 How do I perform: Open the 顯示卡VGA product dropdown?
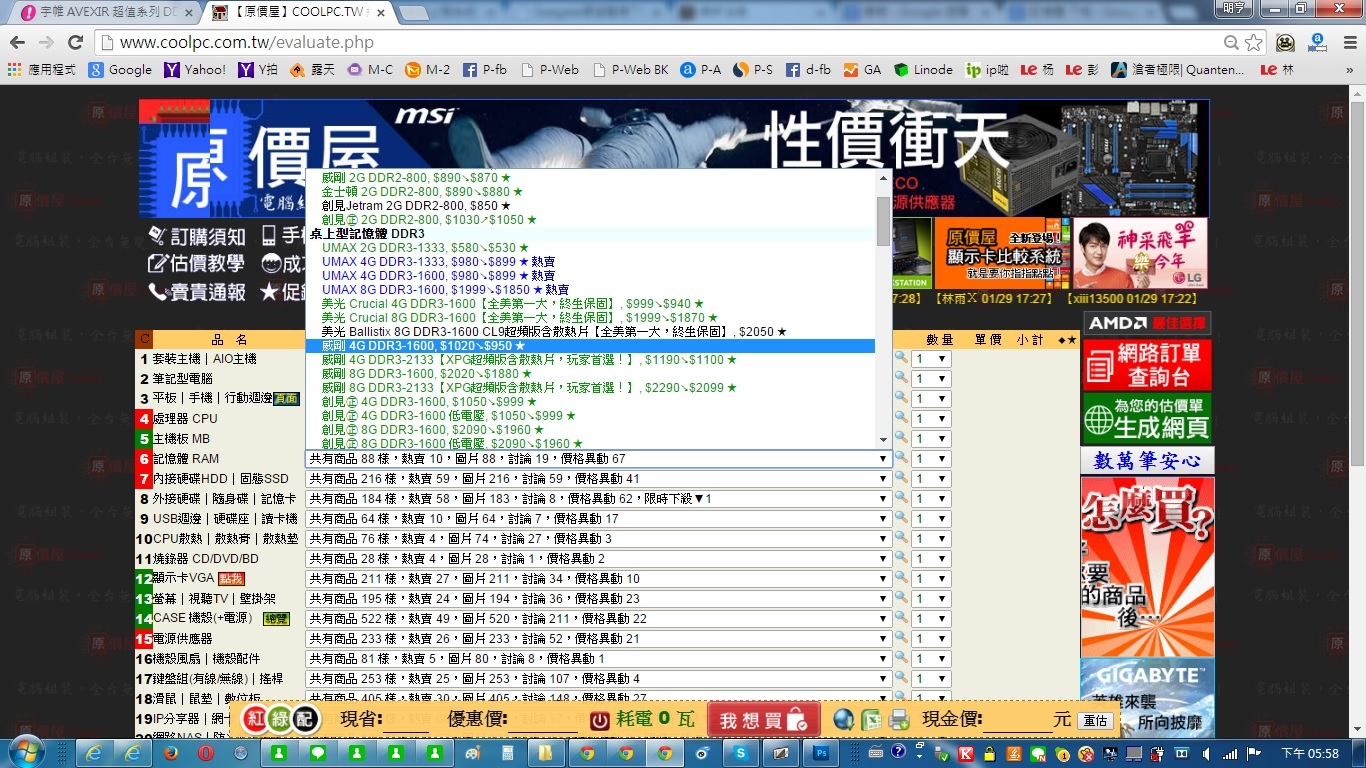click(x=598, y=579)
